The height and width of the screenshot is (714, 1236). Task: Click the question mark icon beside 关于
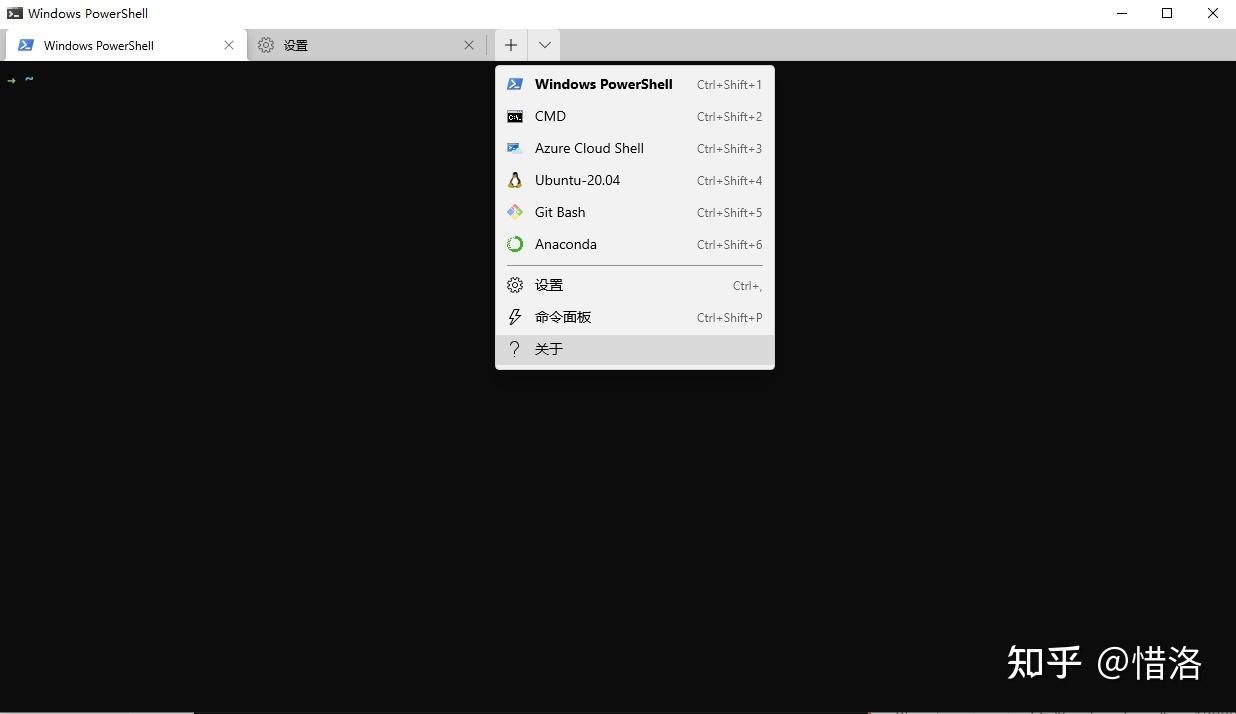click(x=514, y=349)
